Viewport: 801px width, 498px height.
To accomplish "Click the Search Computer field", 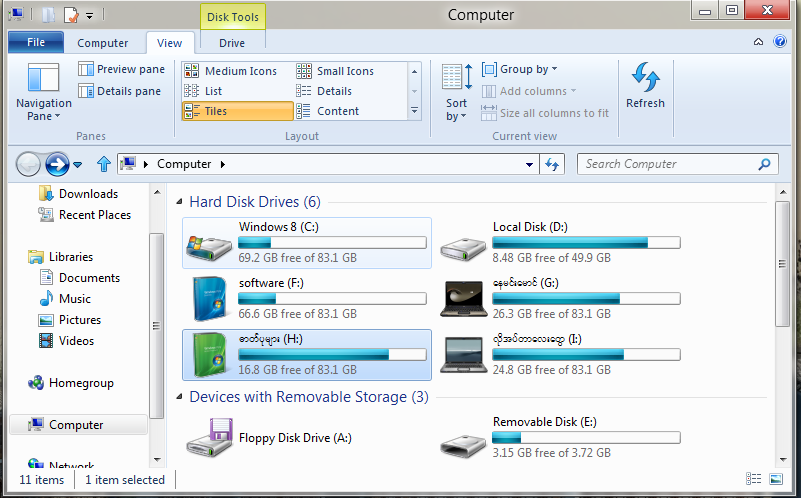I will click(677, 164).
